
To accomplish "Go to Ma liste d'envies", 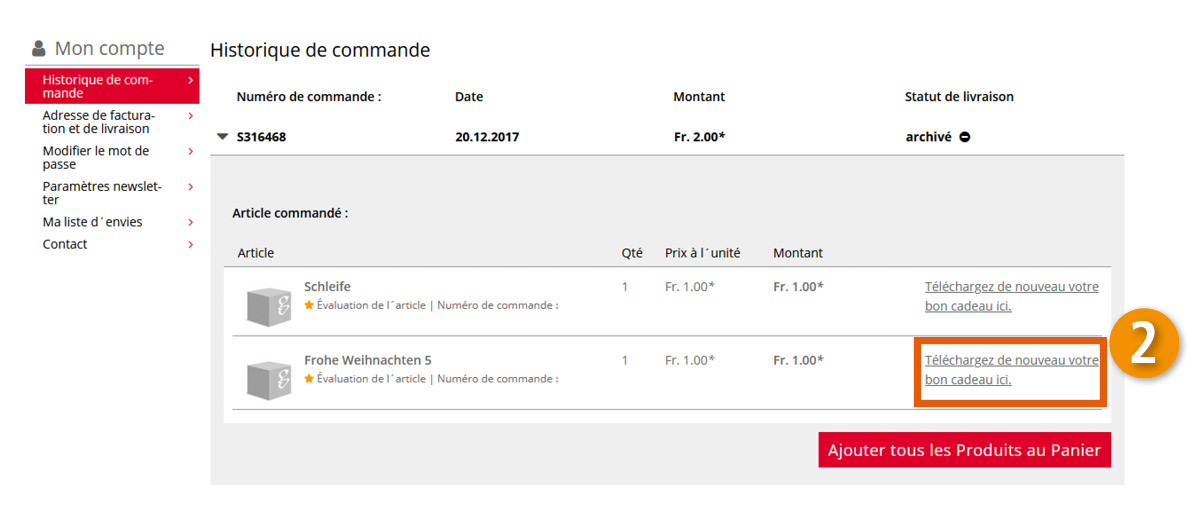I will pyautogui.click(x=92, y=222).
